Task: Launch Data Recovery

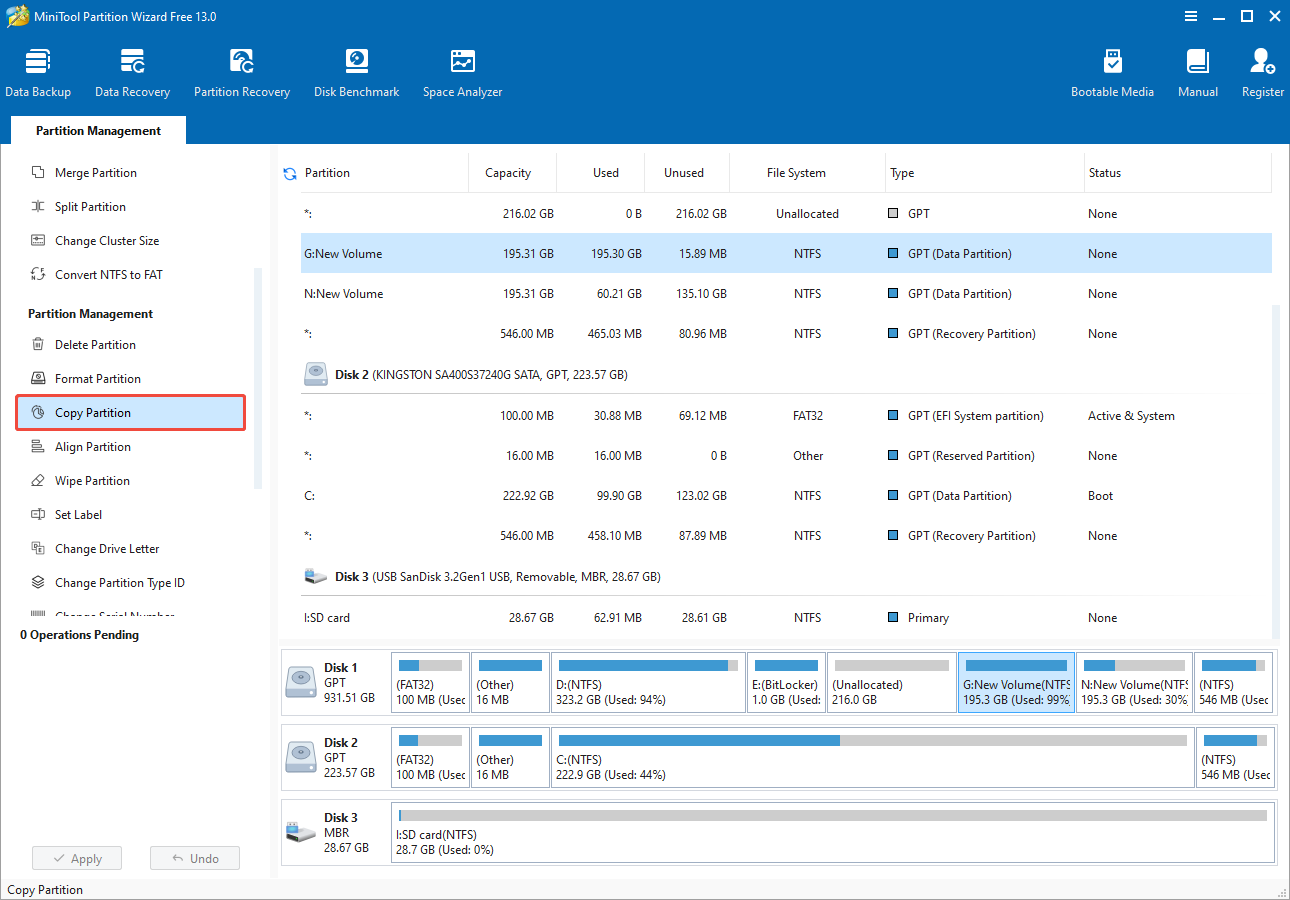Action: 132,70
